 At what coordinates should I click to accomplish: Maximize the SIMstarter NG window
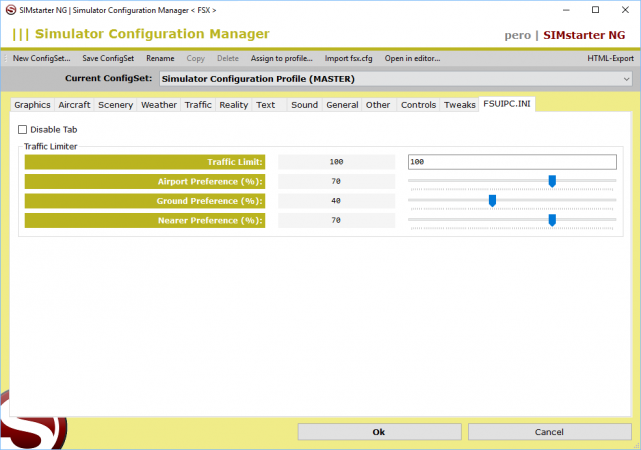pos(596,10)
